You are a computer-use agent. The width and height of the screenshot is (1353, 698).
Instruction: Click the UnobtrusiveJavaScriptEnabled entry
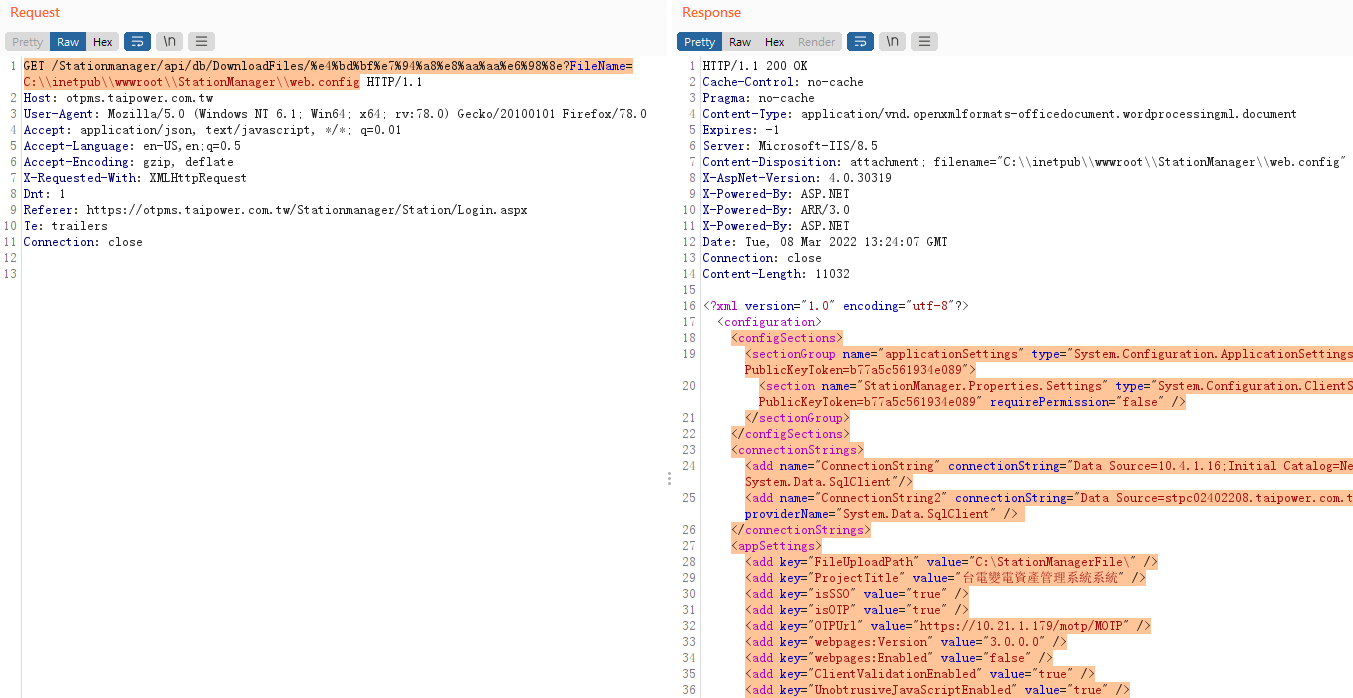pyautogui.click(x=937, y=690)
